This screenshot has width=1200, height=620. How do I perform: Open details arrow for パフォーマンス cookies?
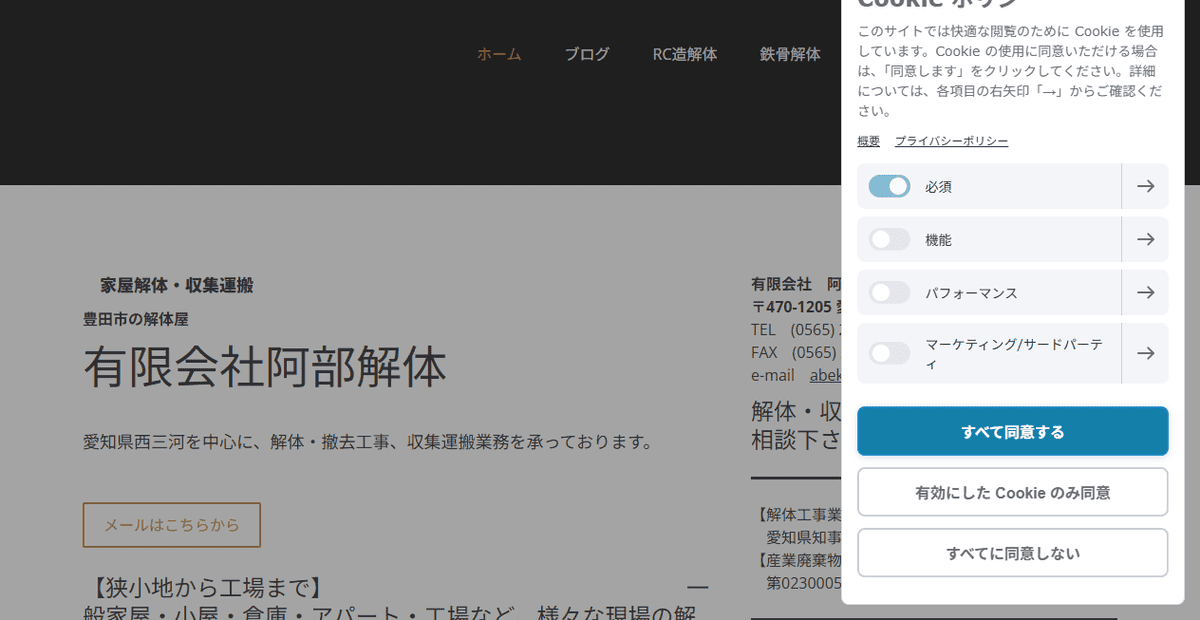click(x=1145, y=292)
